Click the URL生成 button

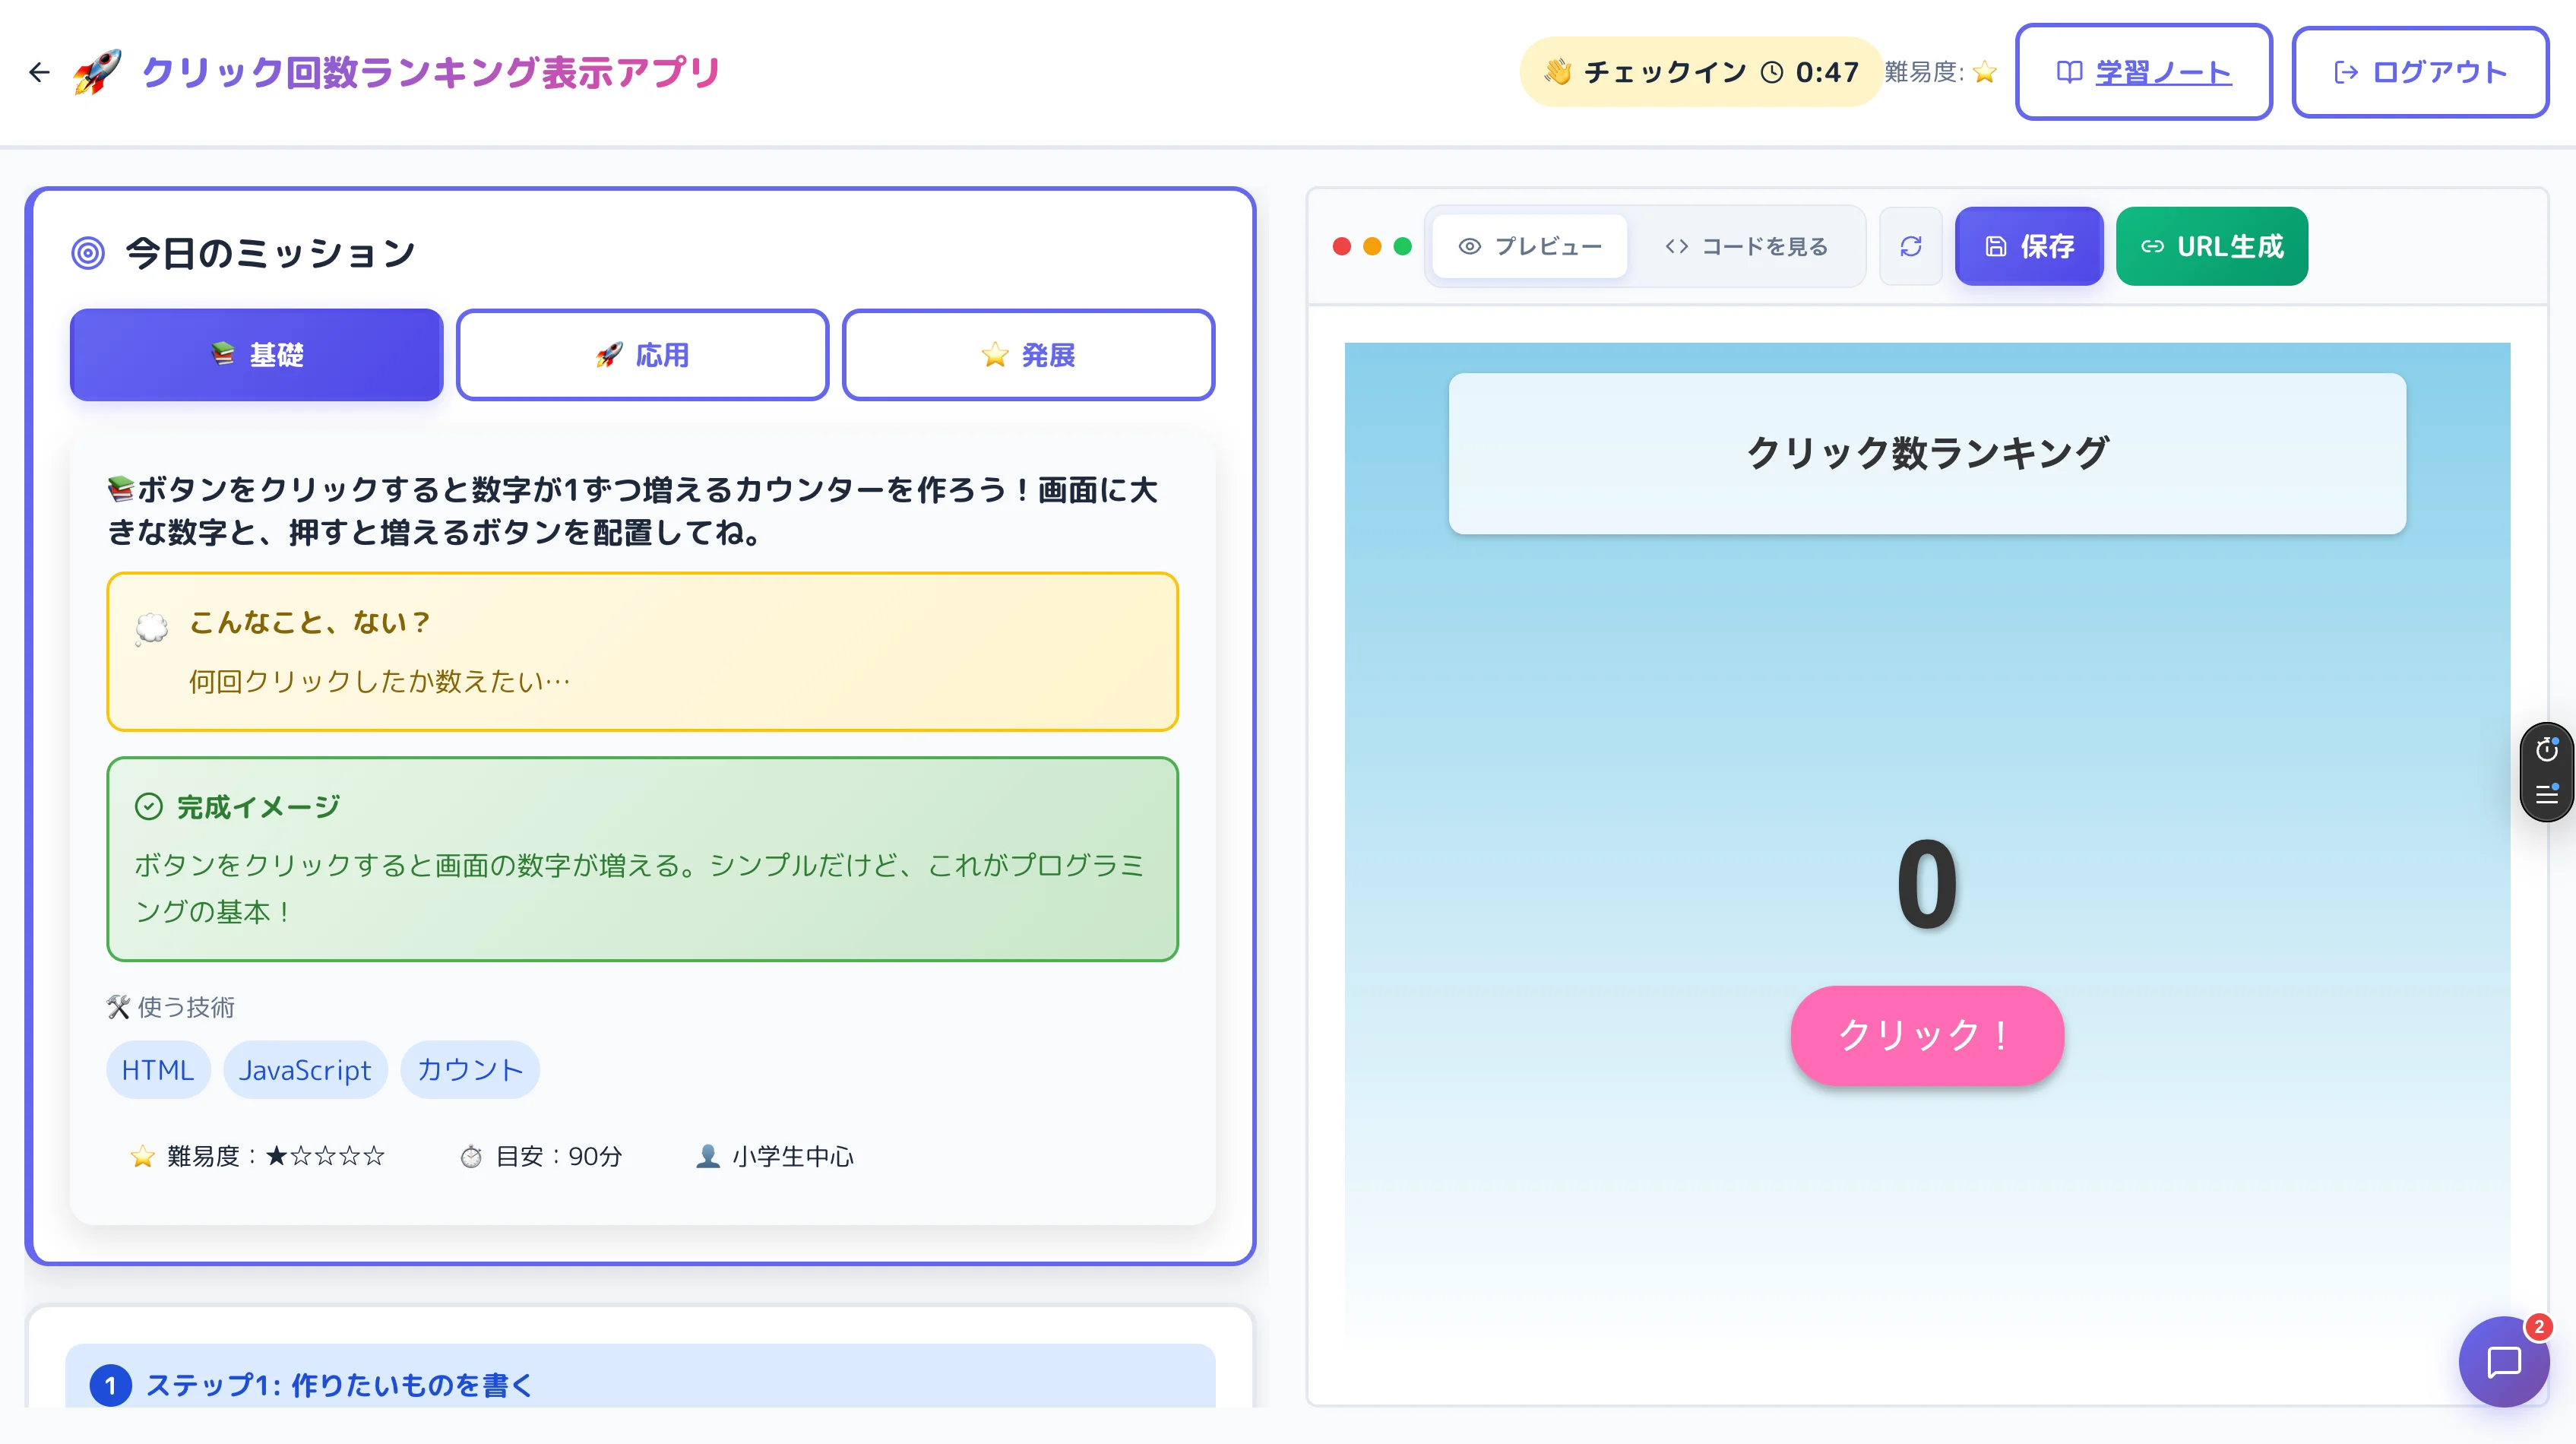(x=2211, y=246)
